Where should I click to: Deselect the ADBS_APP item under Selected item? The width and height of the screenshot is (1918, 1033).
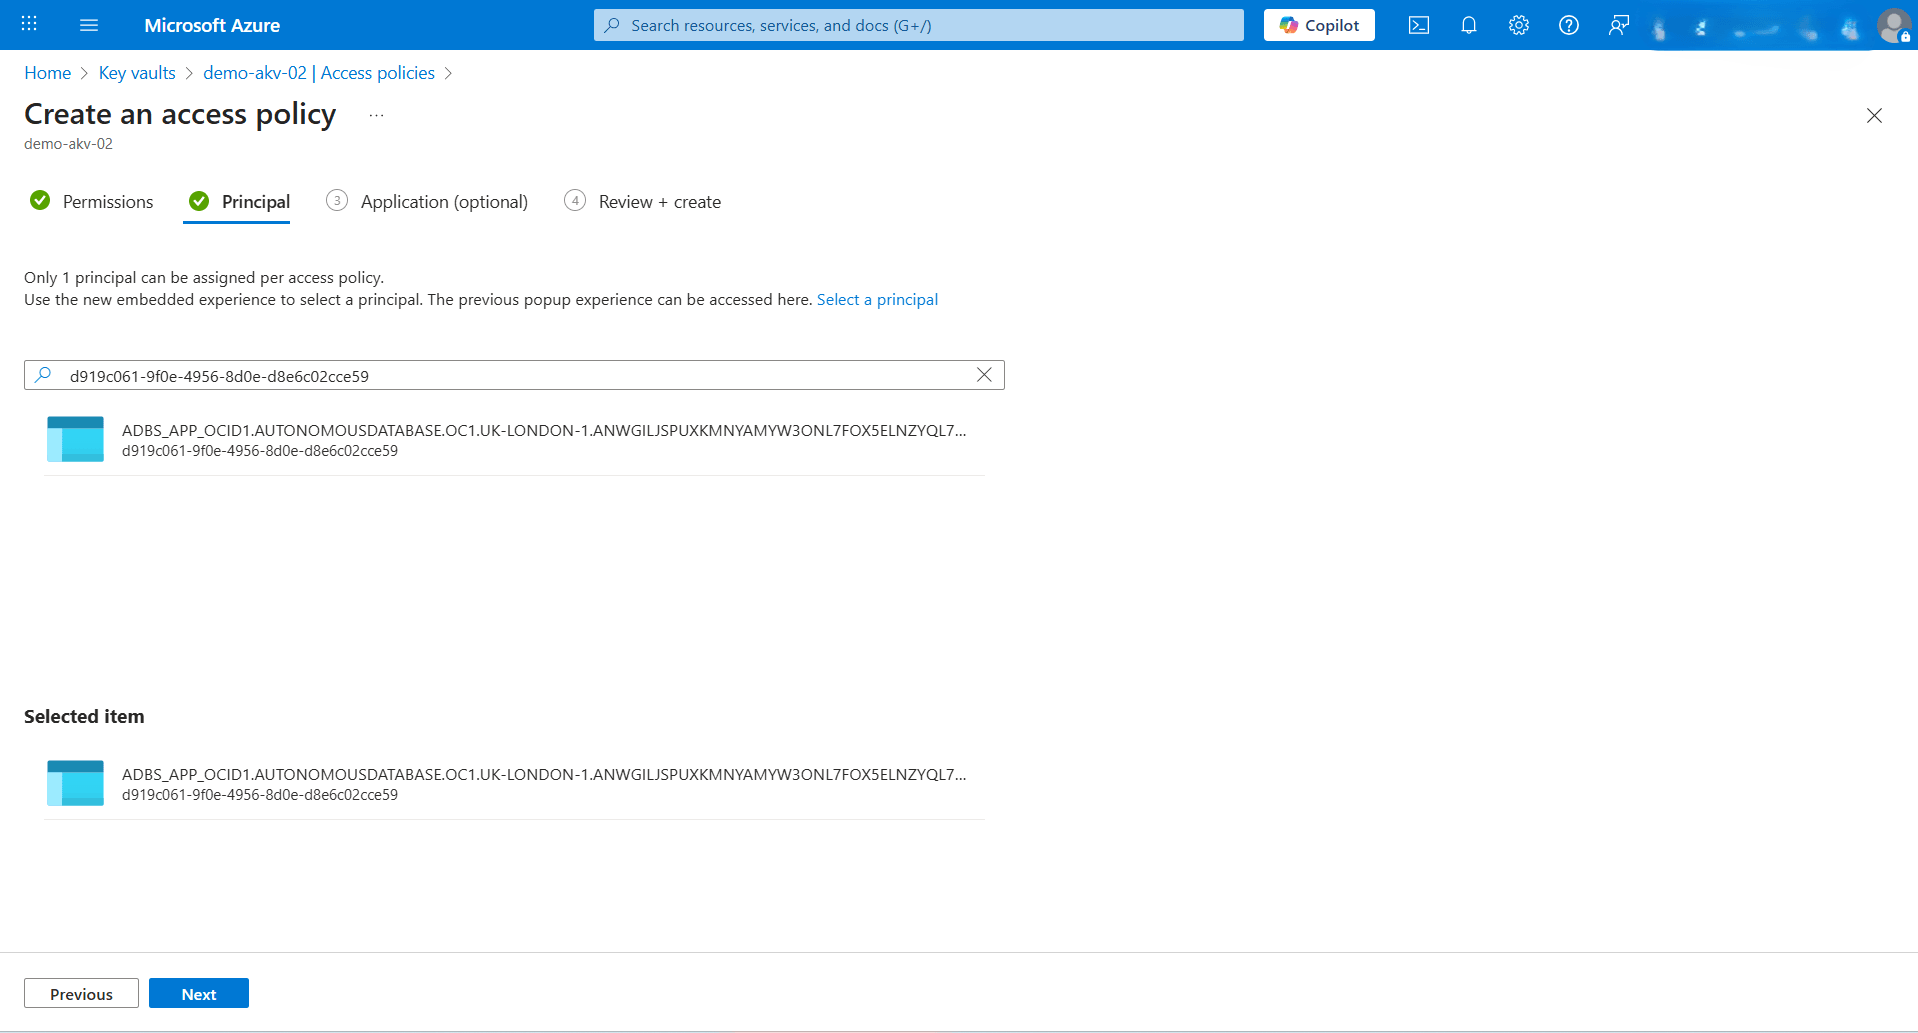(x=513, y=783)
